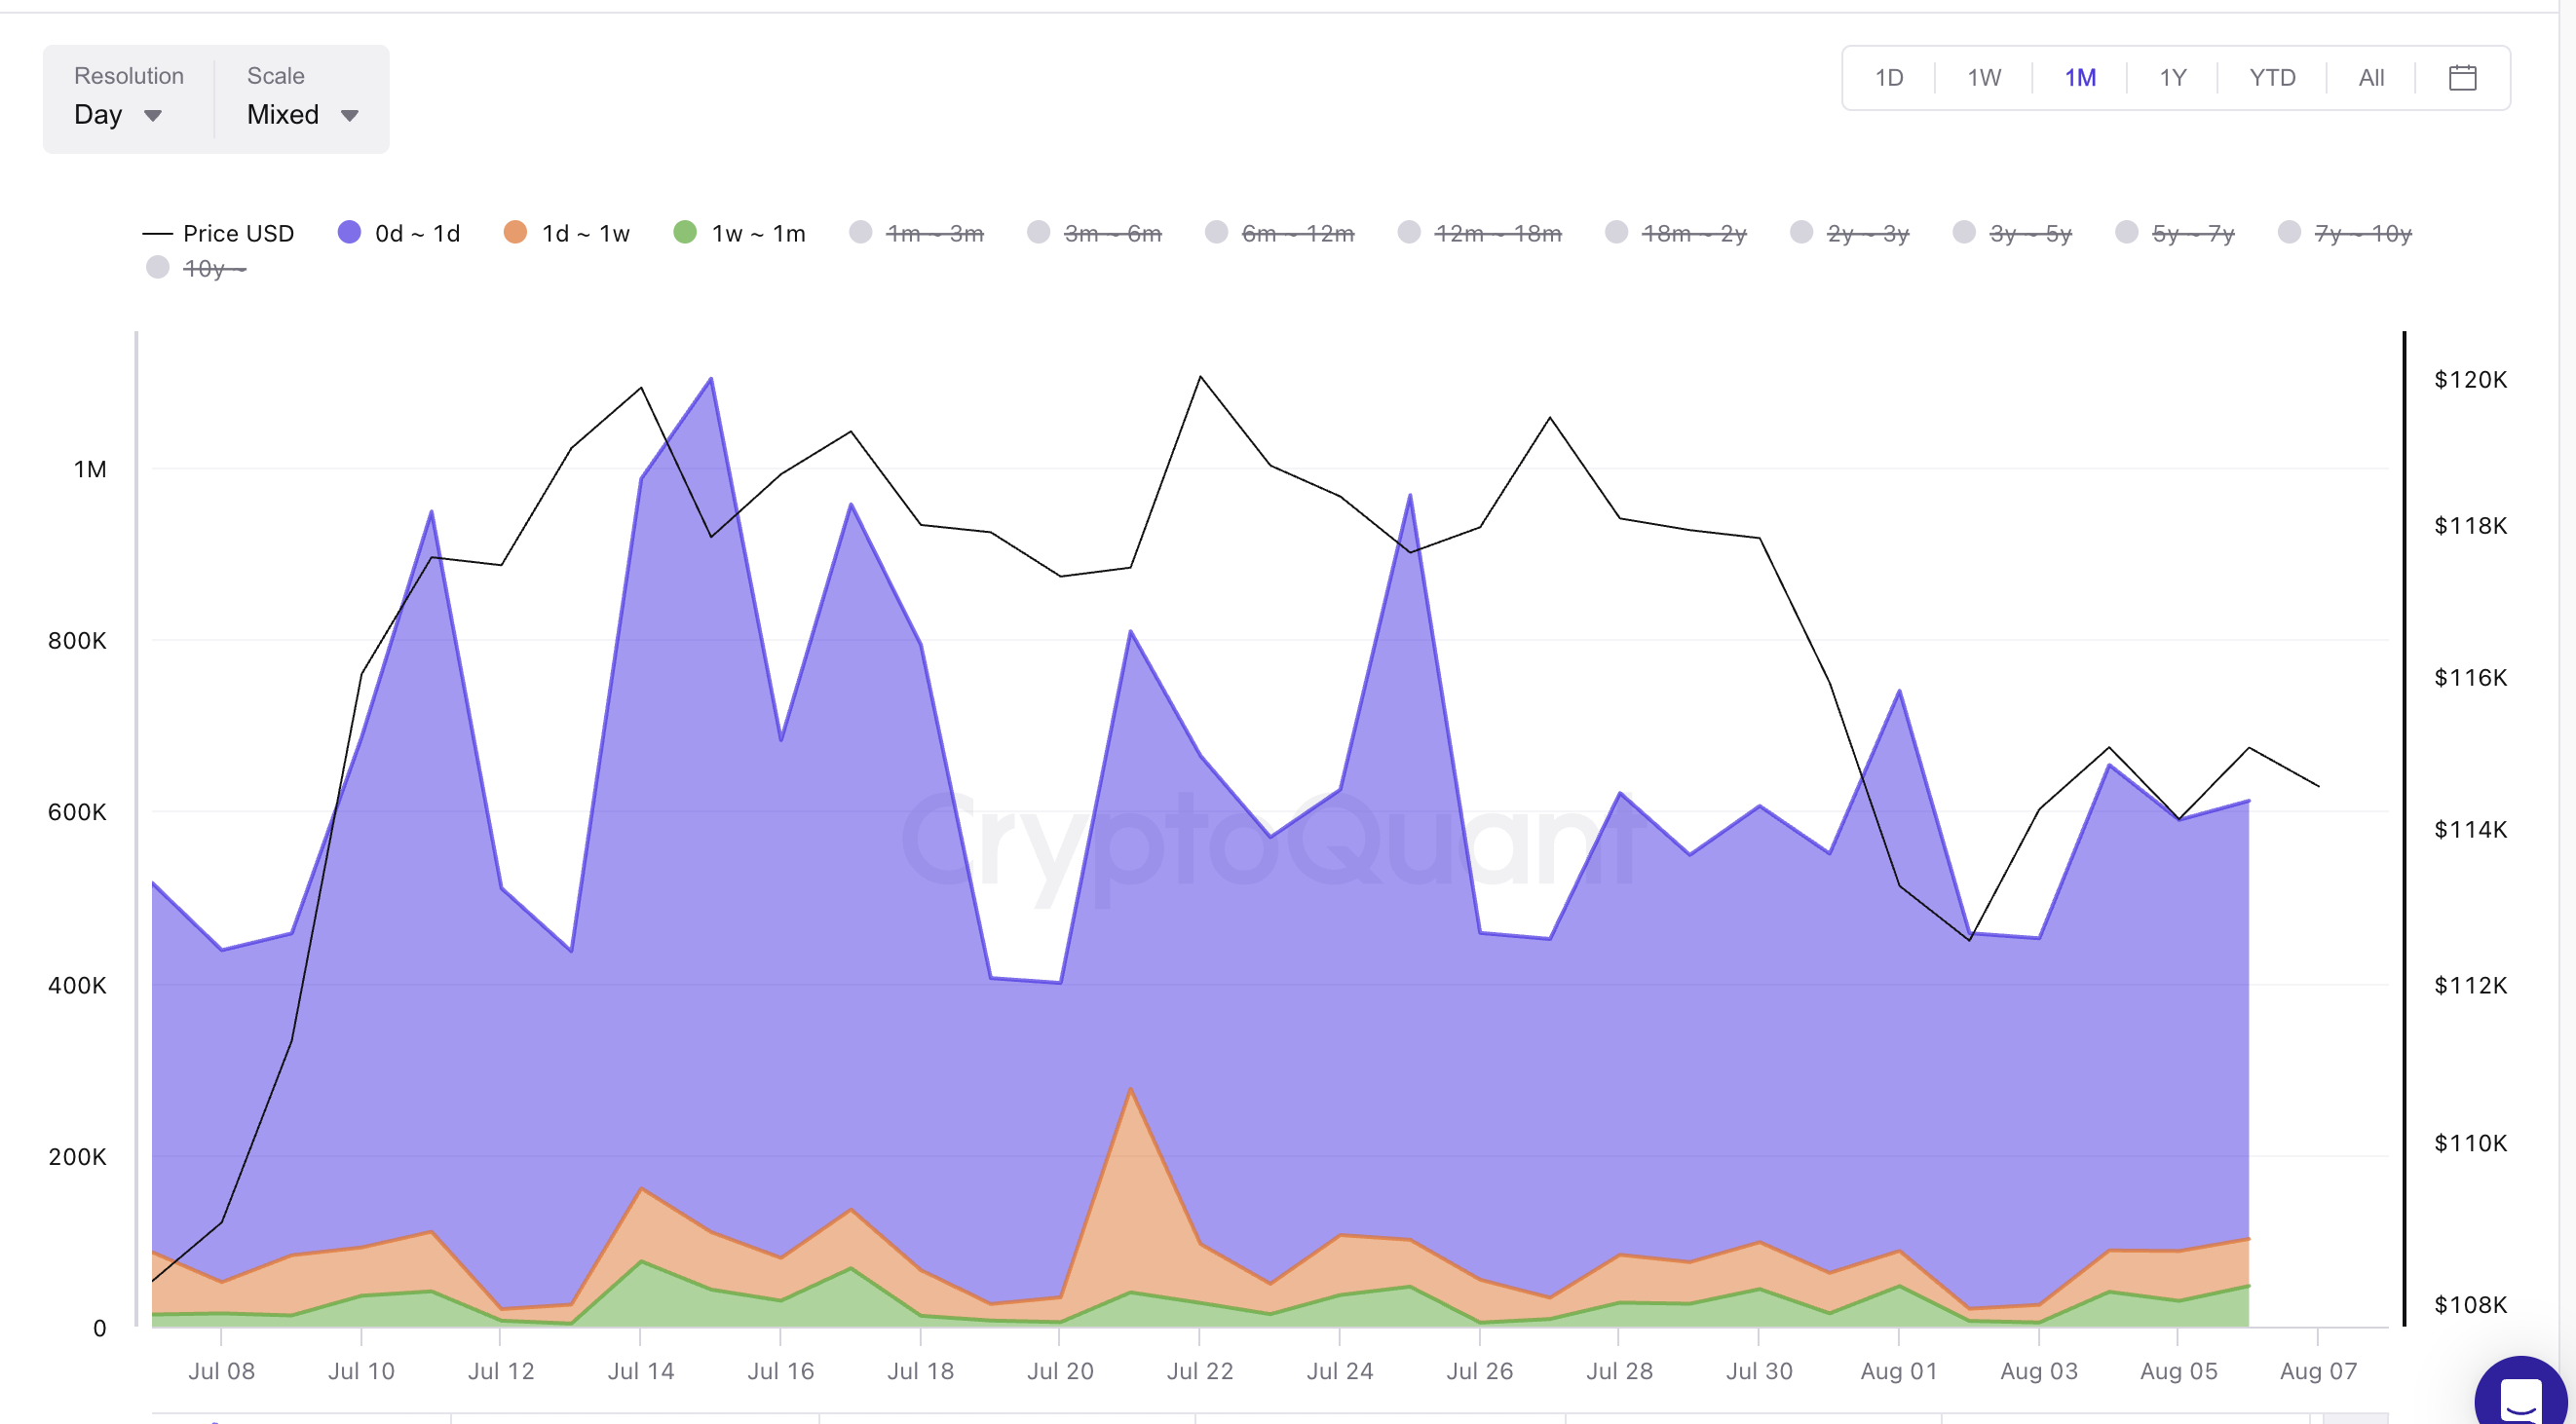The width and height of the screenshot is (2576, 1424).
Task: Click the orange 1d ~ 1w legend dot
Action: click(x=515, y=232)
